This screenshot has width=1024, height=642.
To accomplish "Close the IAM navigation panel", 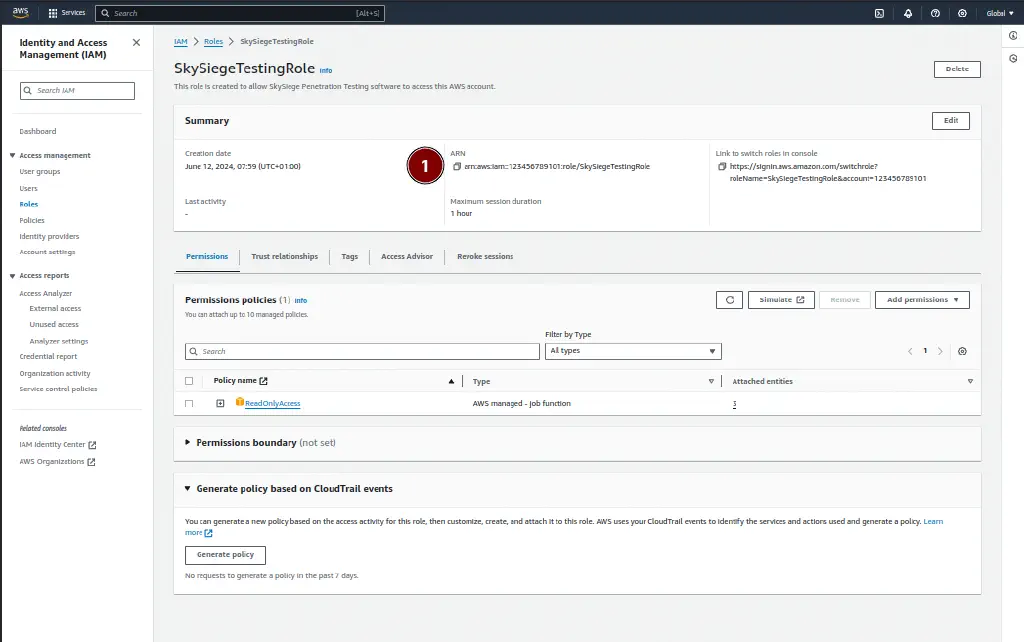I will pyautogui.click(x=136, y=42).
